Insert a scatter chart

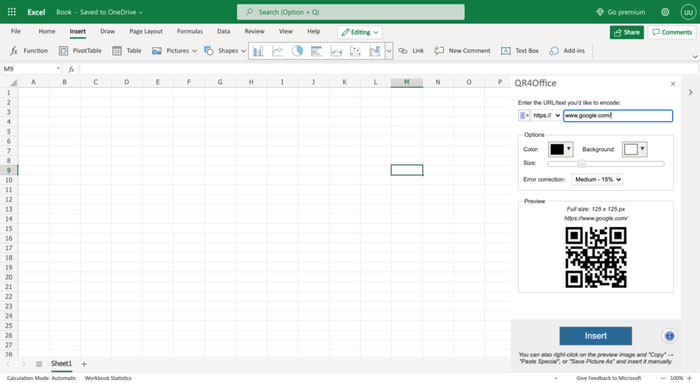click(x=355, y=51)
